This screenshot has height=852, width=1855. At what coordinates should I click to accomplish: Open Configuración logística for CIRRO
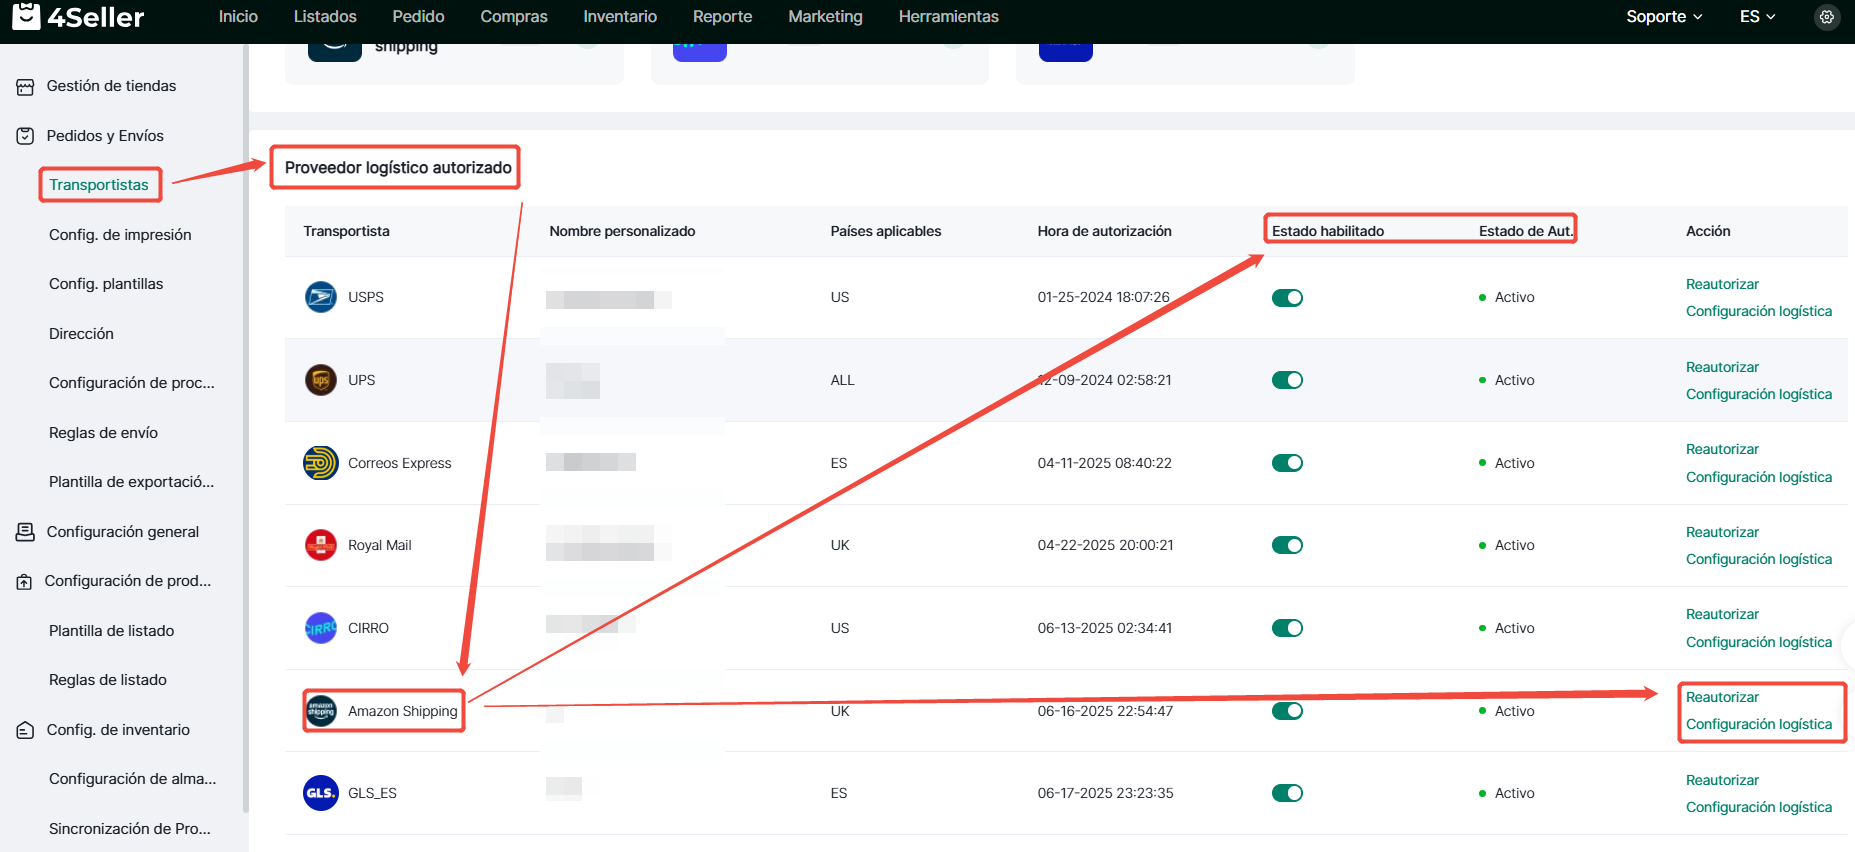[1759, 642]
